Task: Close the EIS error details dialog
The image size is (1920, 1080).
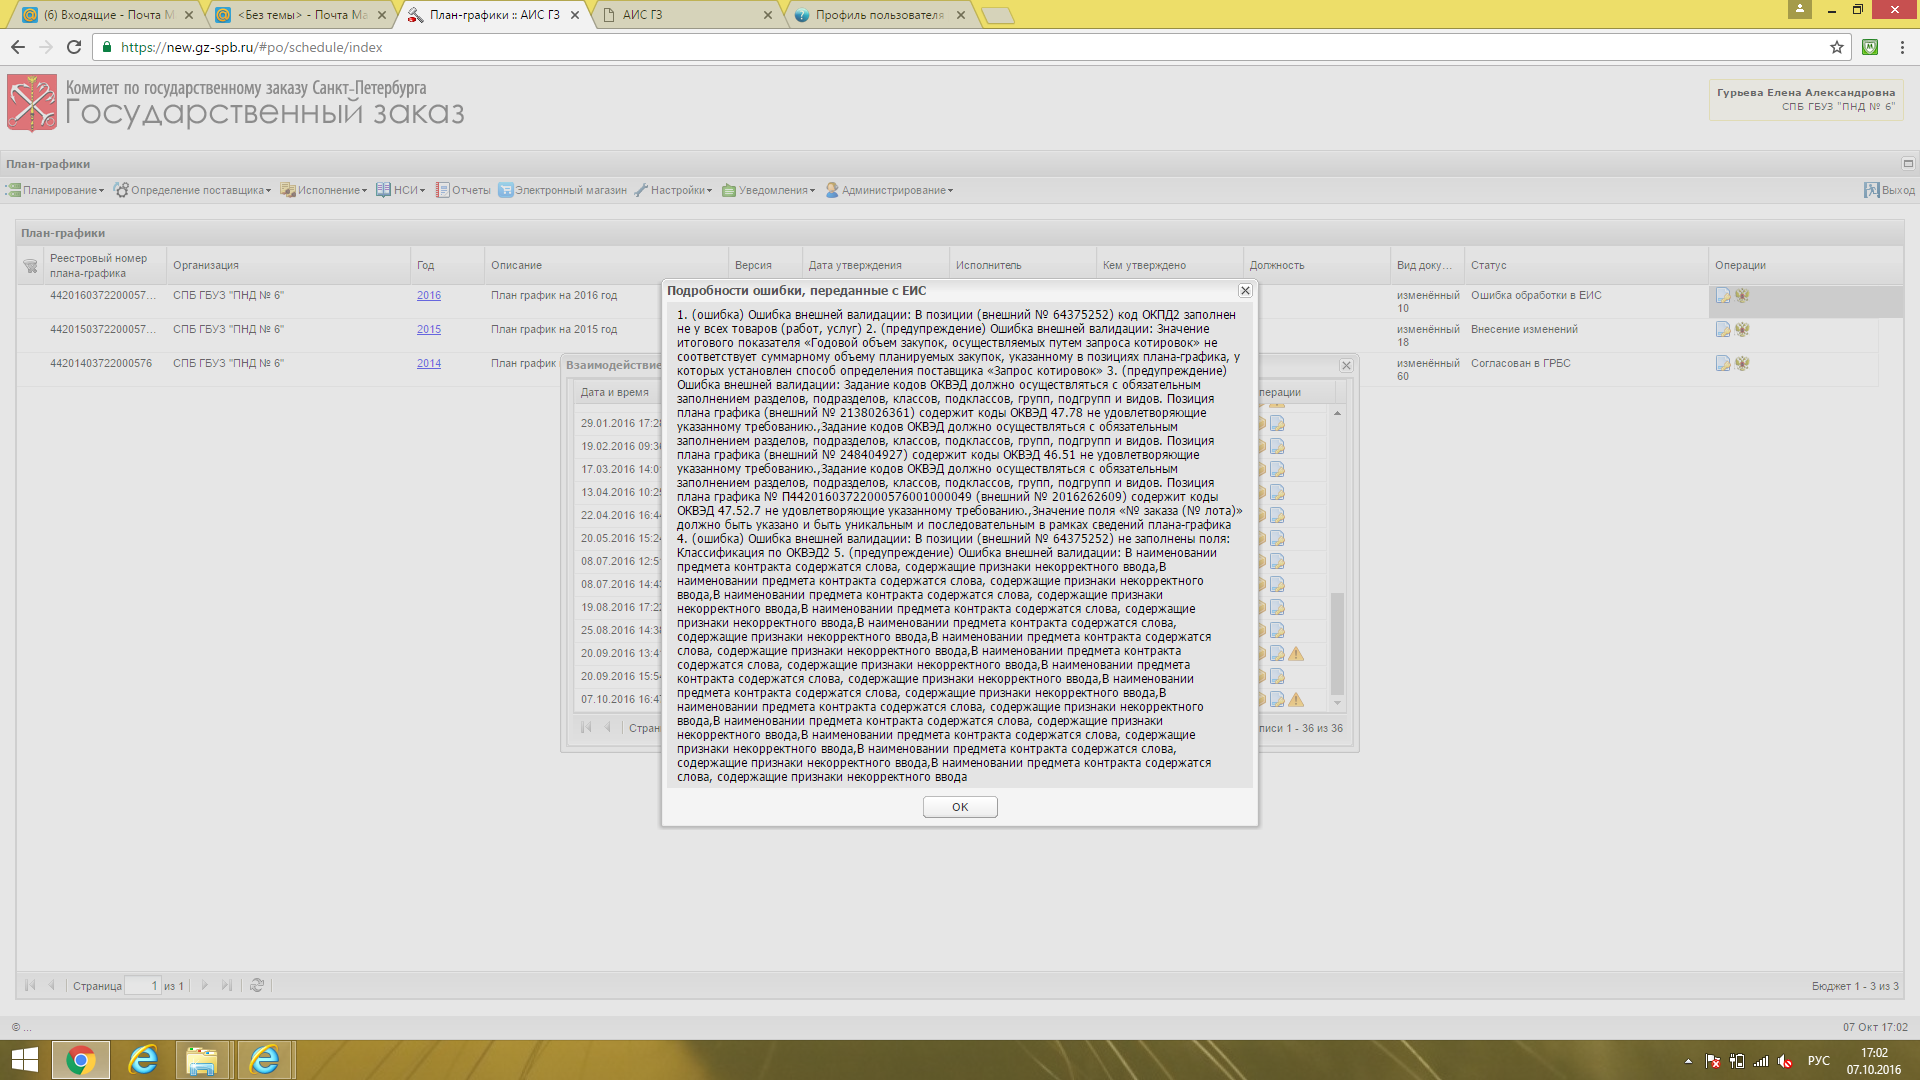Action: (x=1245, y=290)
